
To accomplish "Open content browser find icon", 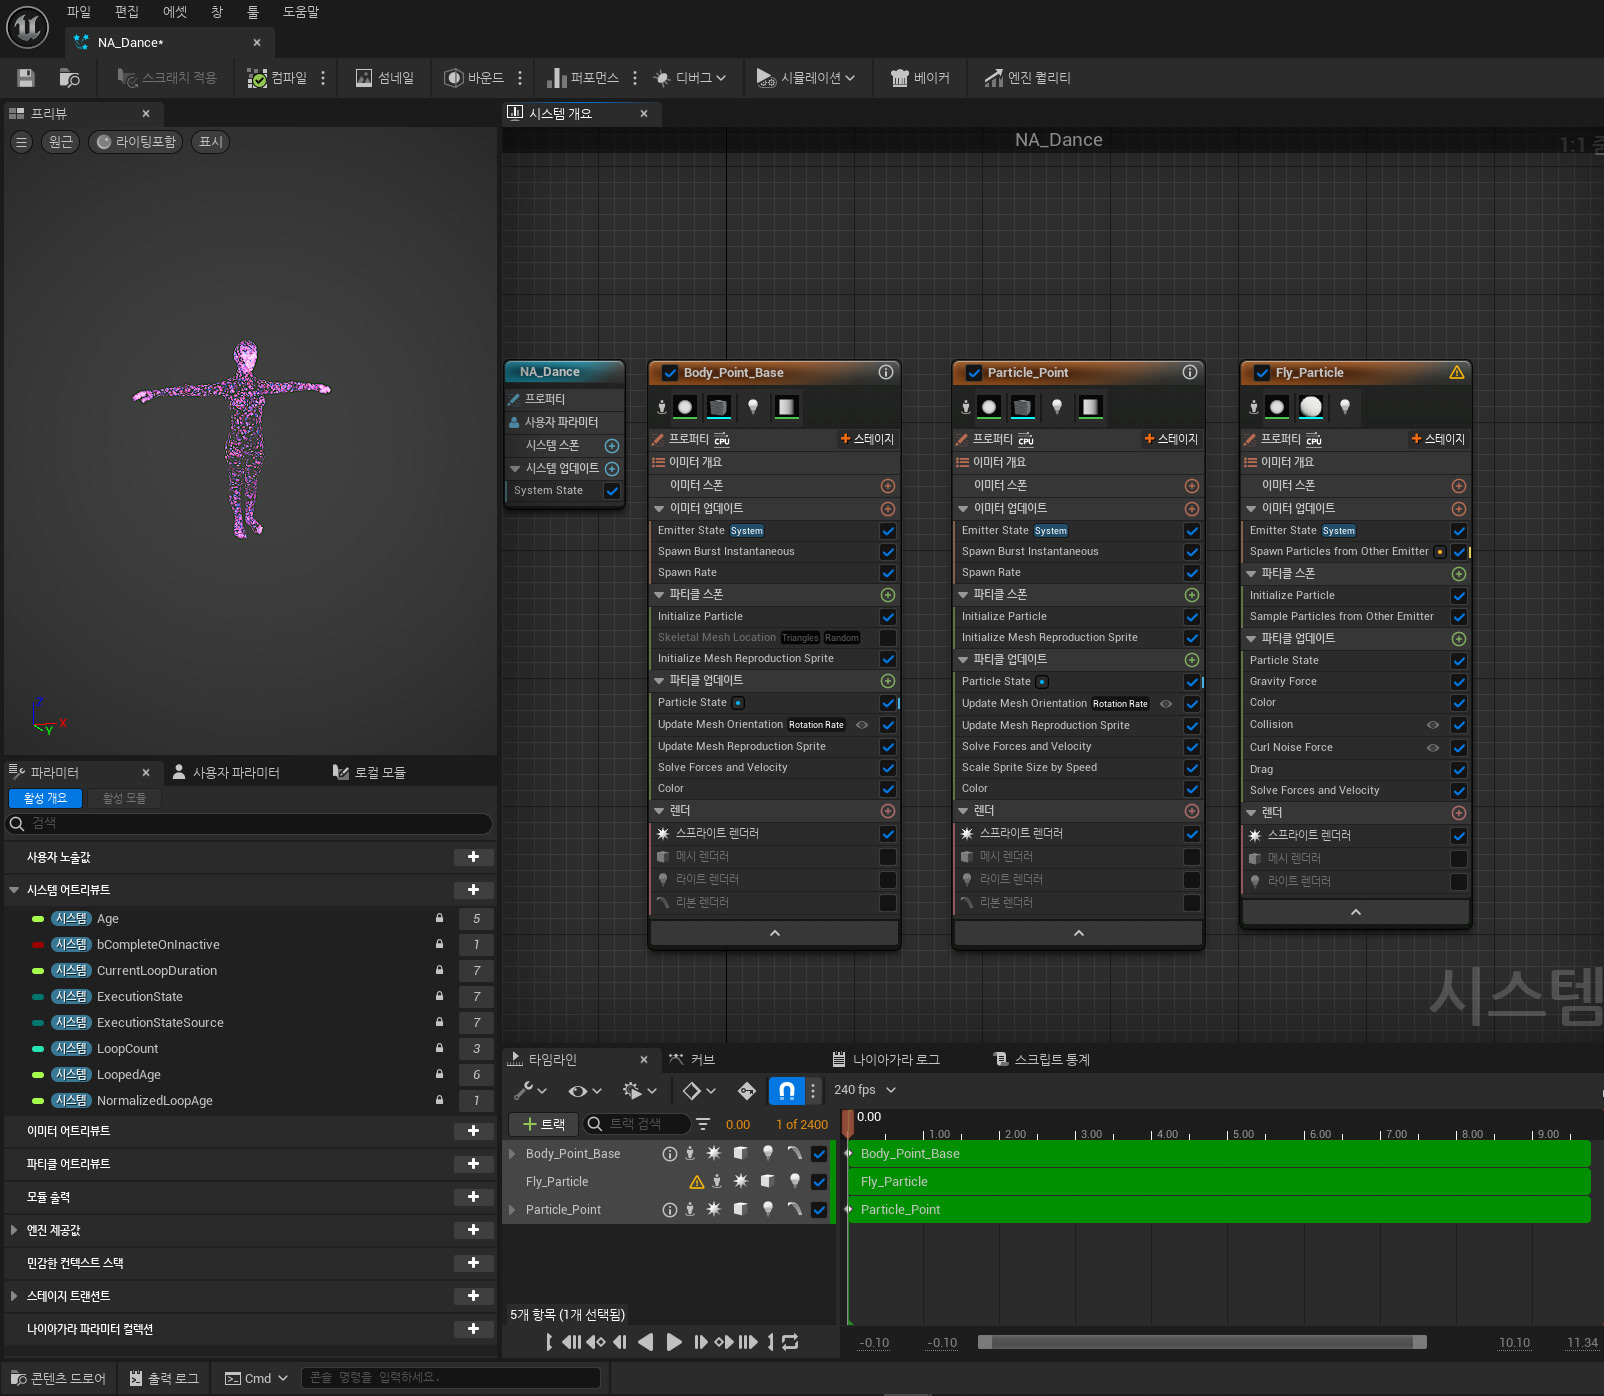I will point(69,78).
